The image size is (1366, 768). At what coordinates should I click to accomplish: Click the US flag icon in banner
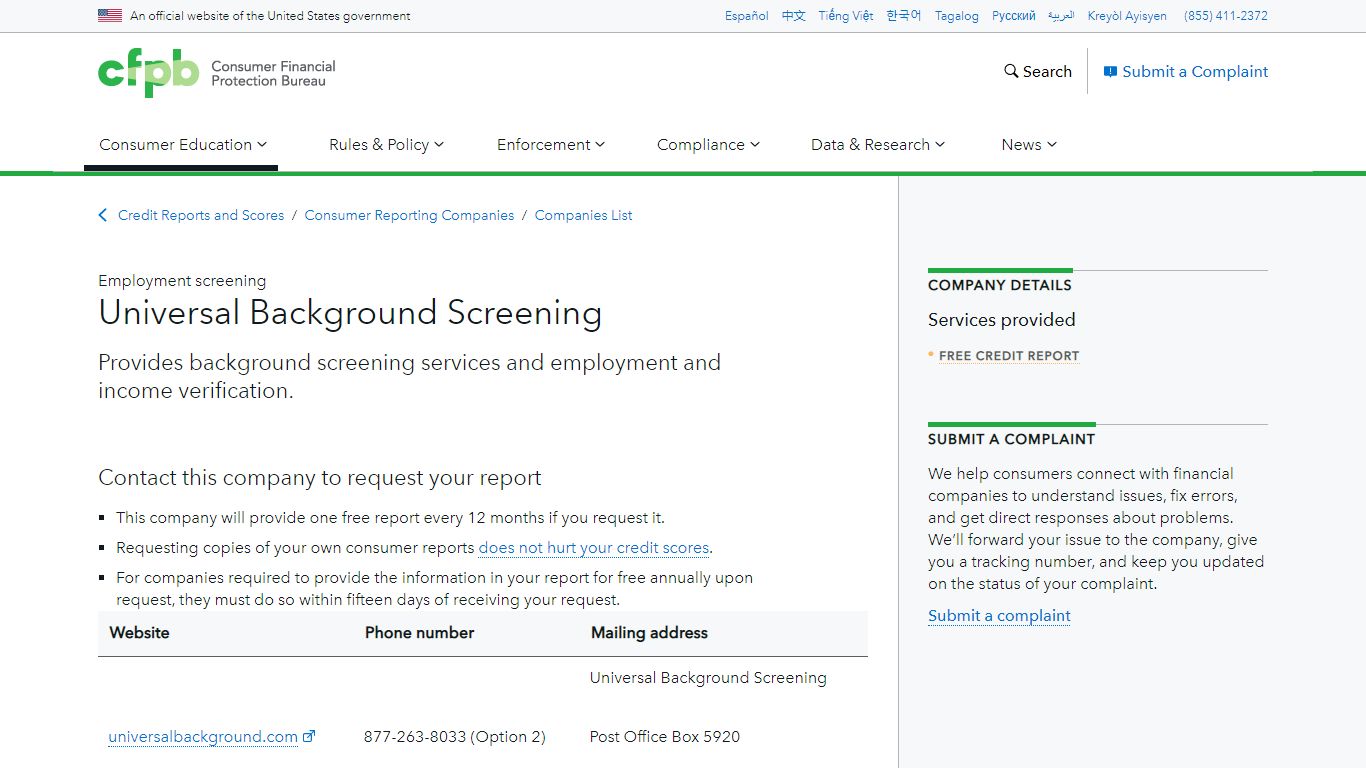point(110,15)
